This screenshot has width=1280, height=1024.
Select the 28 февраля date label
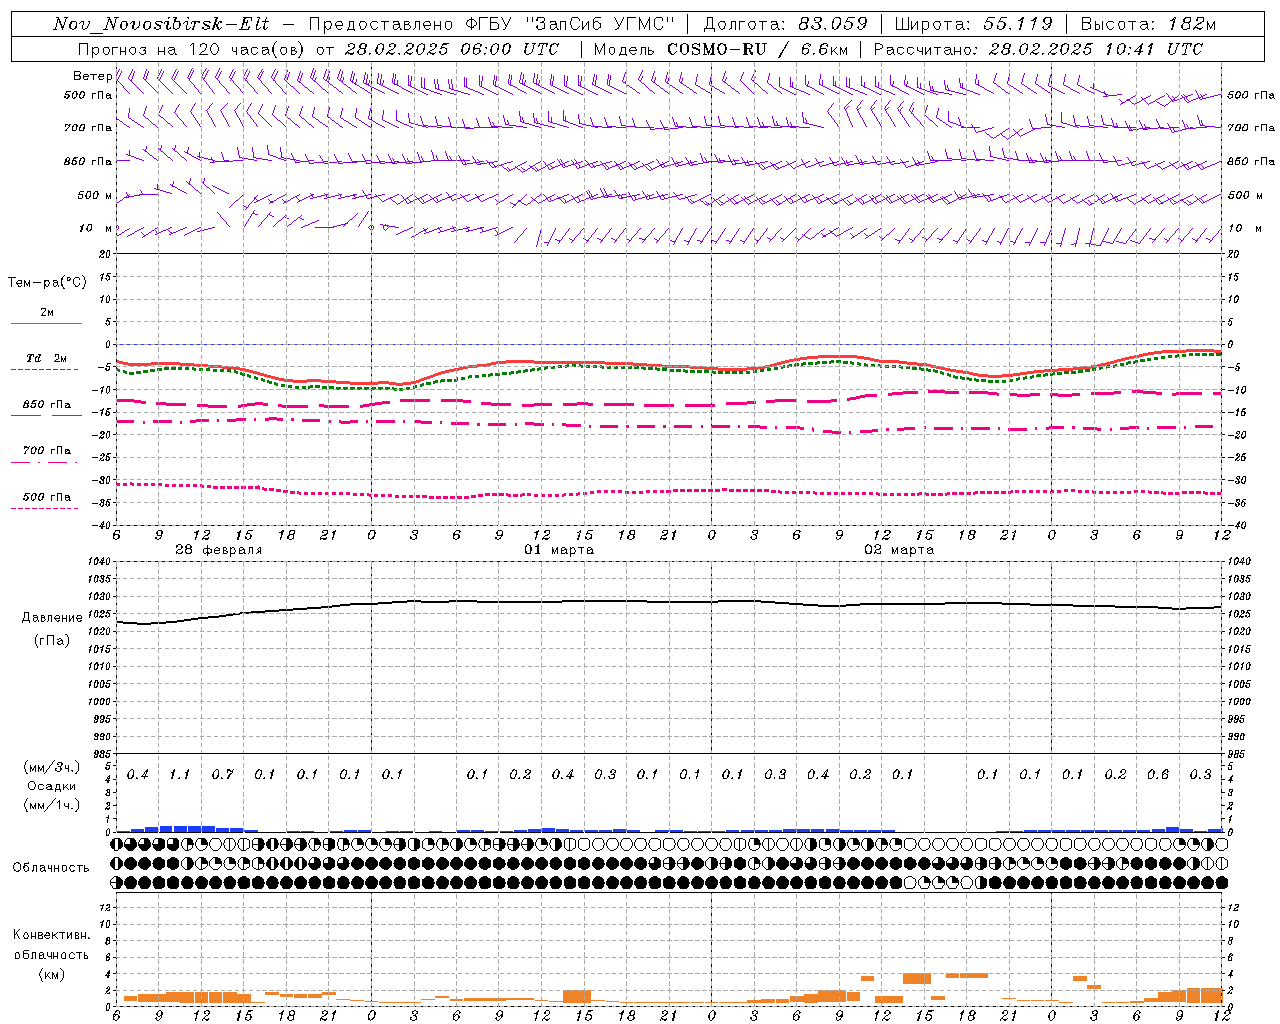[219, 550]
